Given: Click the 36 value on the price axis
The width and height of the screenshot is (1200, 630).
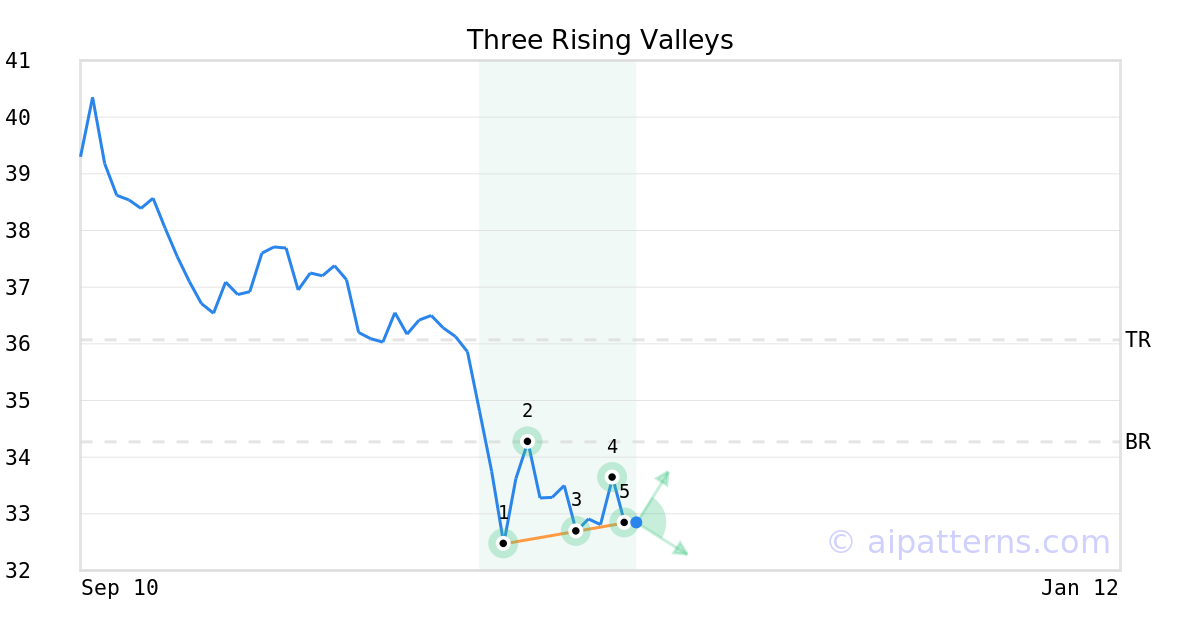Looking at the screenshot, I should click(18, 344).
